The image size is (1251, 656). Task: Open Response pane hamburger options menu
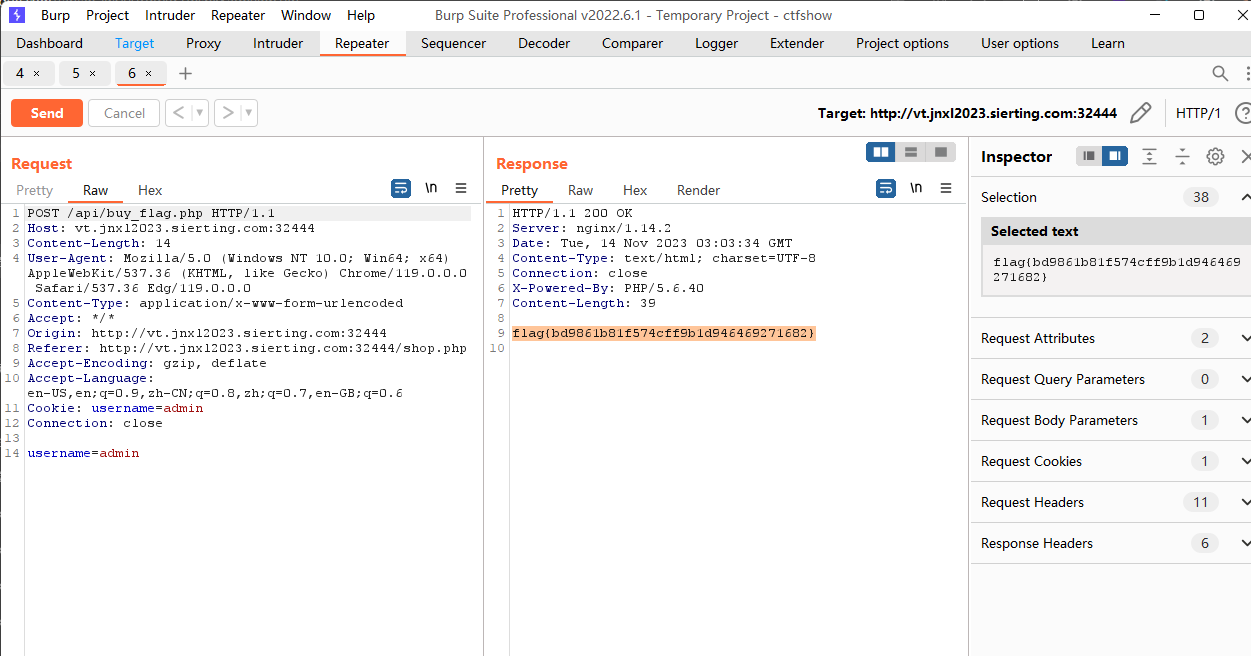[946, 188]
